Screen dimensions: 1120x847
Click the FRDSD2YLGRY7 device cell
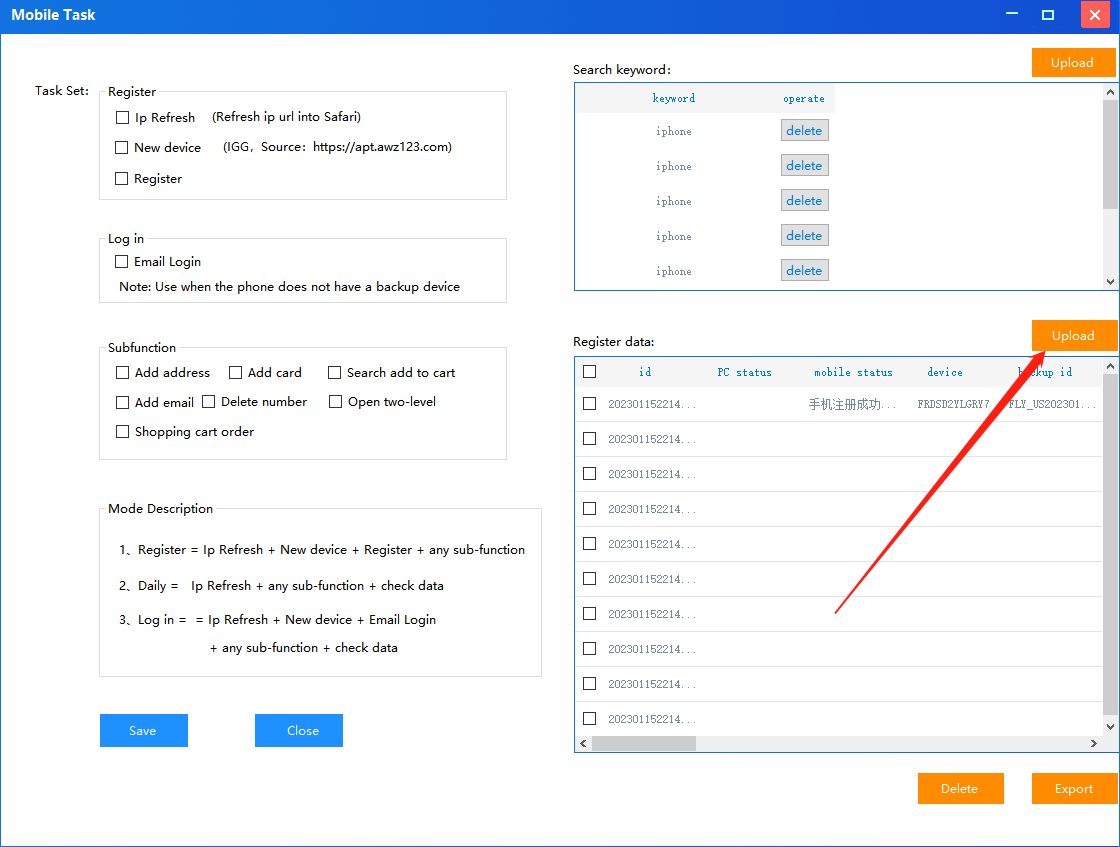[x=953, y=404]
